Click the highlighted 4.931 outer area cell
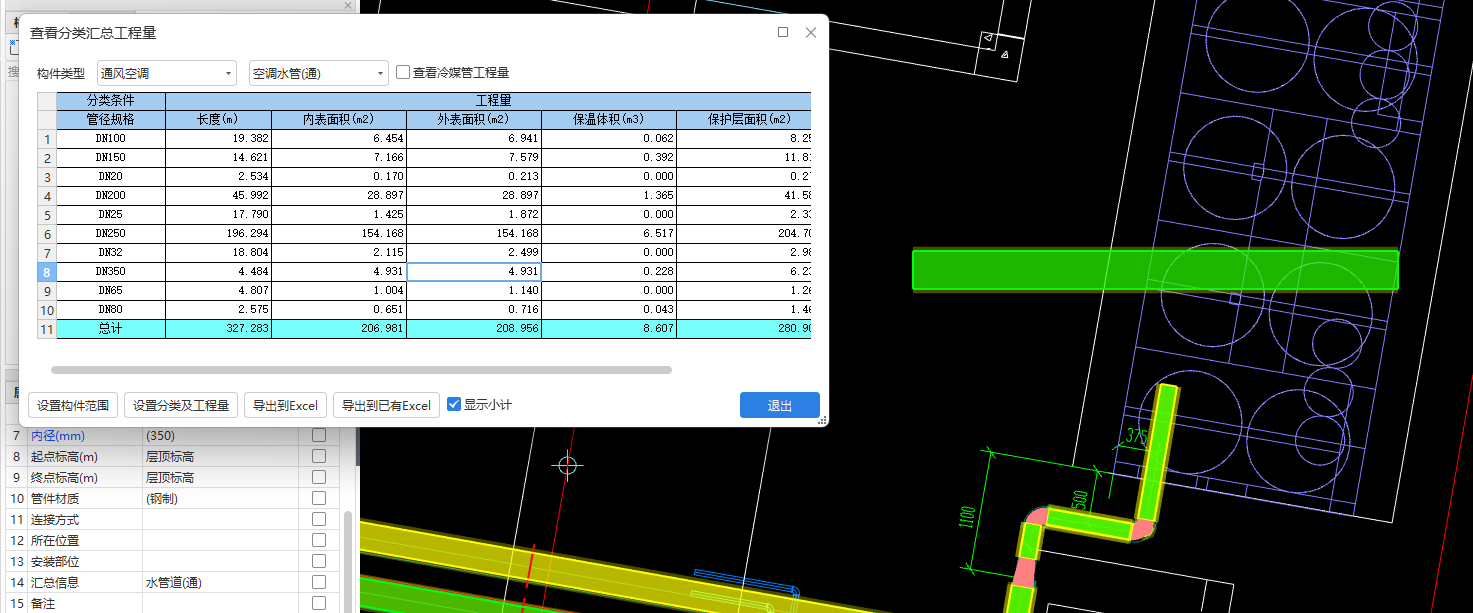 474,271
